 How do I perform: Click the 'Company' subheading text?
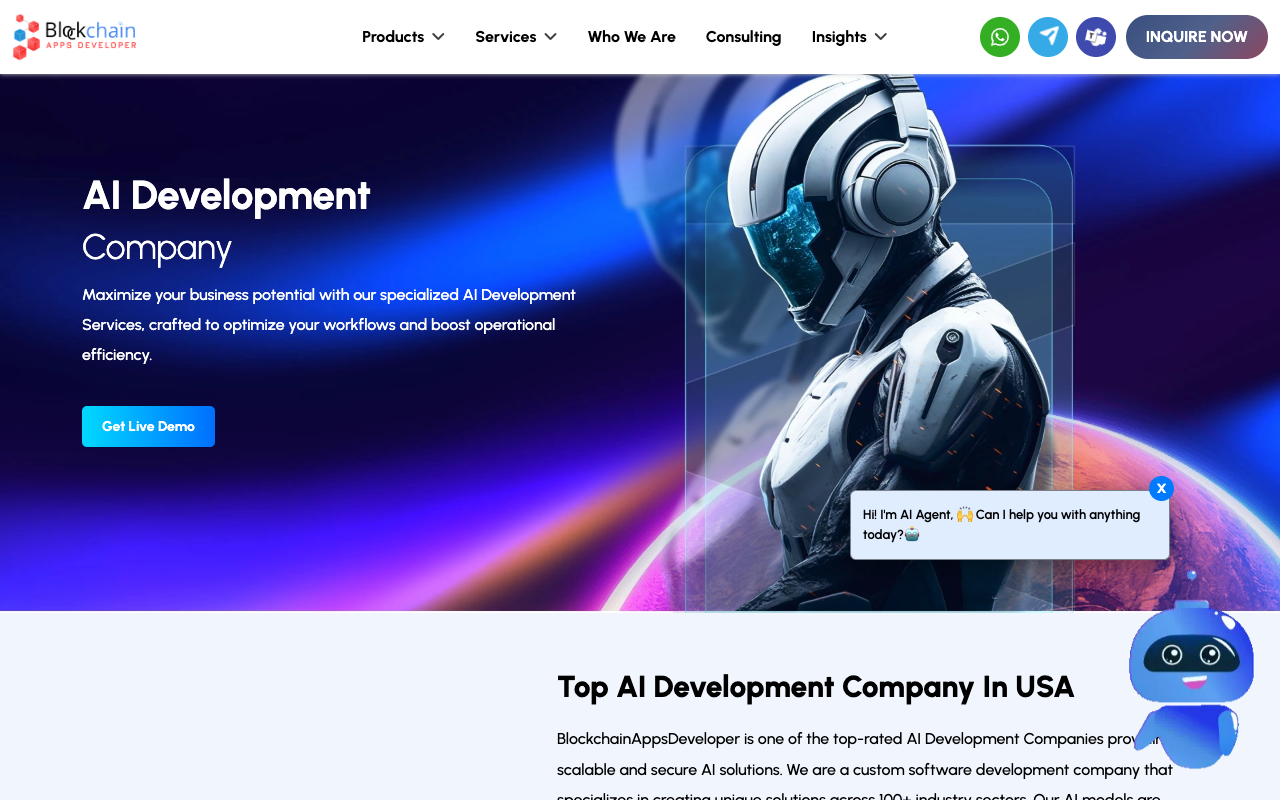[x=157, y=248]
